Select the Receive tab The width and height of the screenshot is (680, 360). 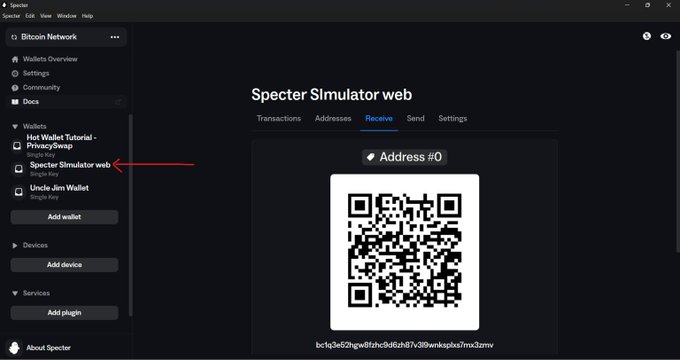tap(379, 118)
